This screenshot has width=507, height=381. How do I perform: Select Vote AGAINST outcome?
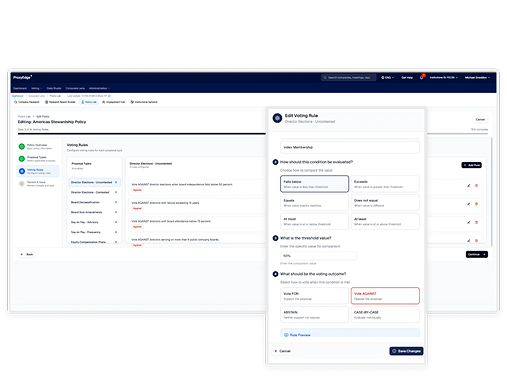click(385, 296)
